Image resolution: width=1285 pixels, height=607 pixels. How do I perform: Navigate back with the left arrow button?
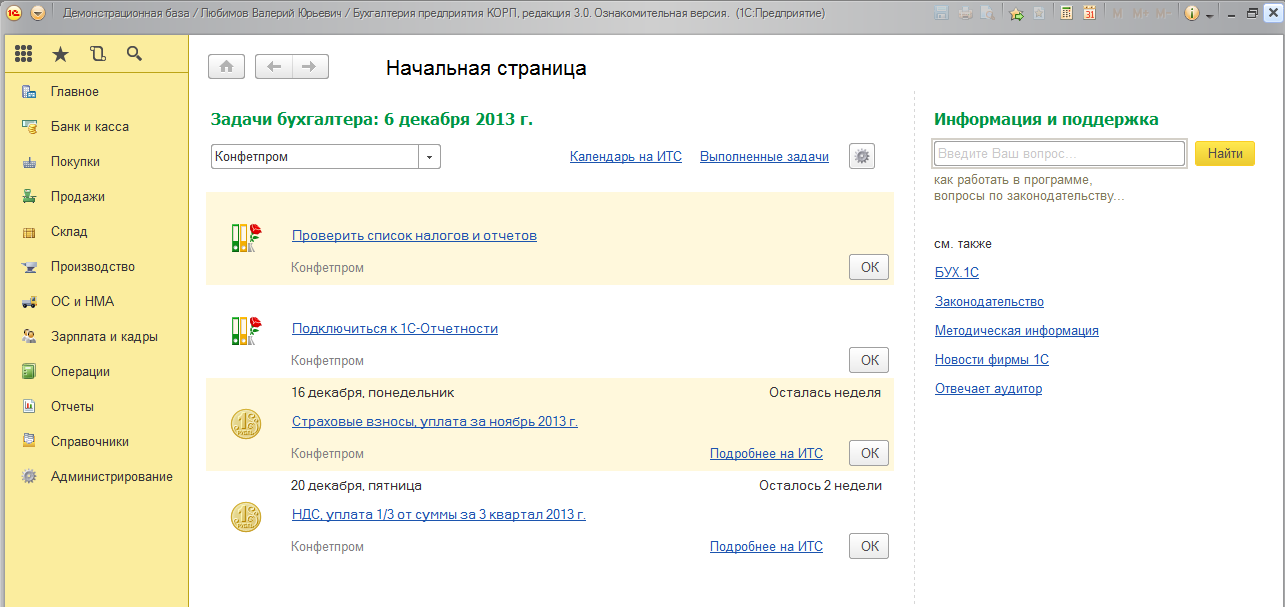tap(274, 67)
